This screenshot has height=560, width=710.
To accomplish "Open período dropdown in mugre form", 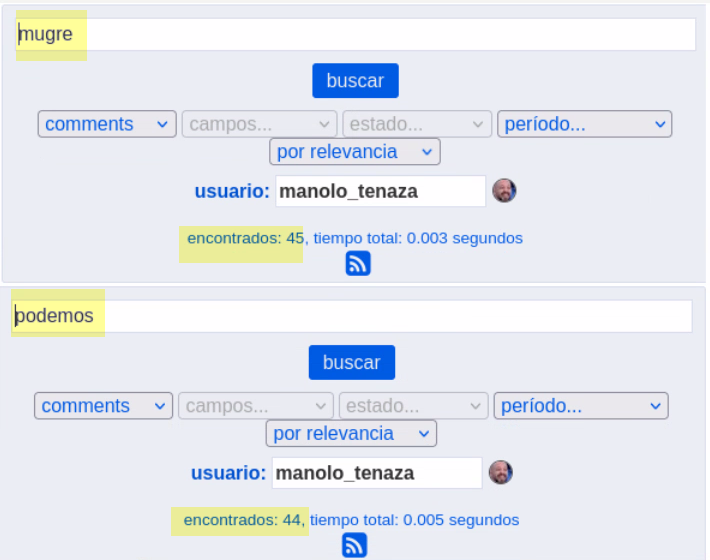I will coord(585,124).
